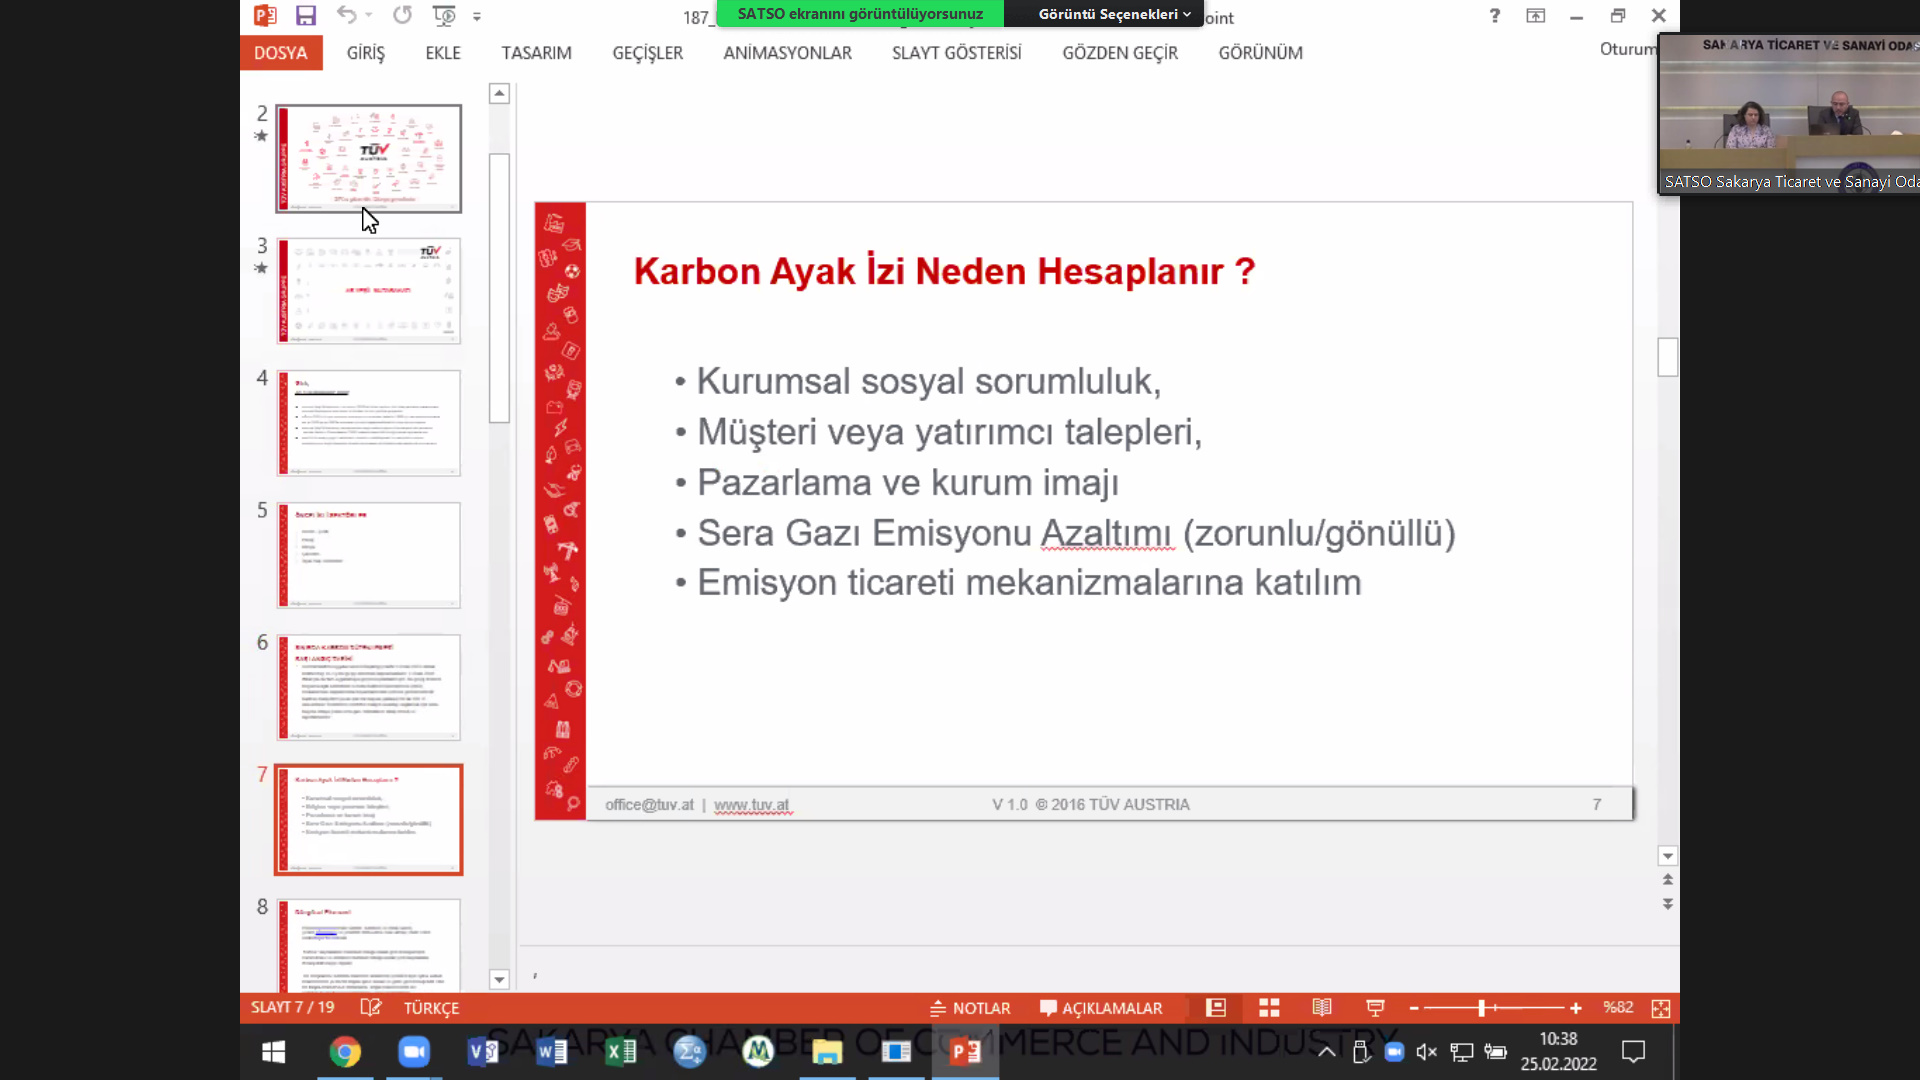Screen dimensions: 1920x1080
Task: Click the DOSYA file button
Action: (x=281, y=53)
